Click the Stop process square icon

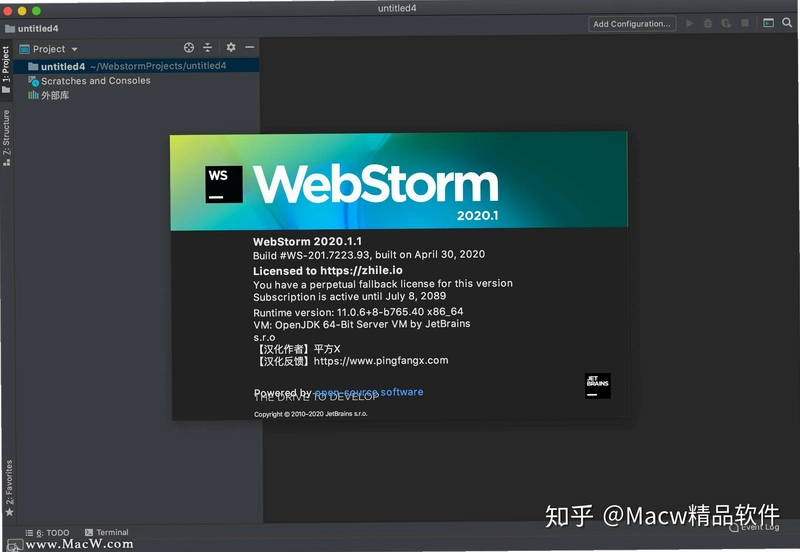(x=745, y=23)
